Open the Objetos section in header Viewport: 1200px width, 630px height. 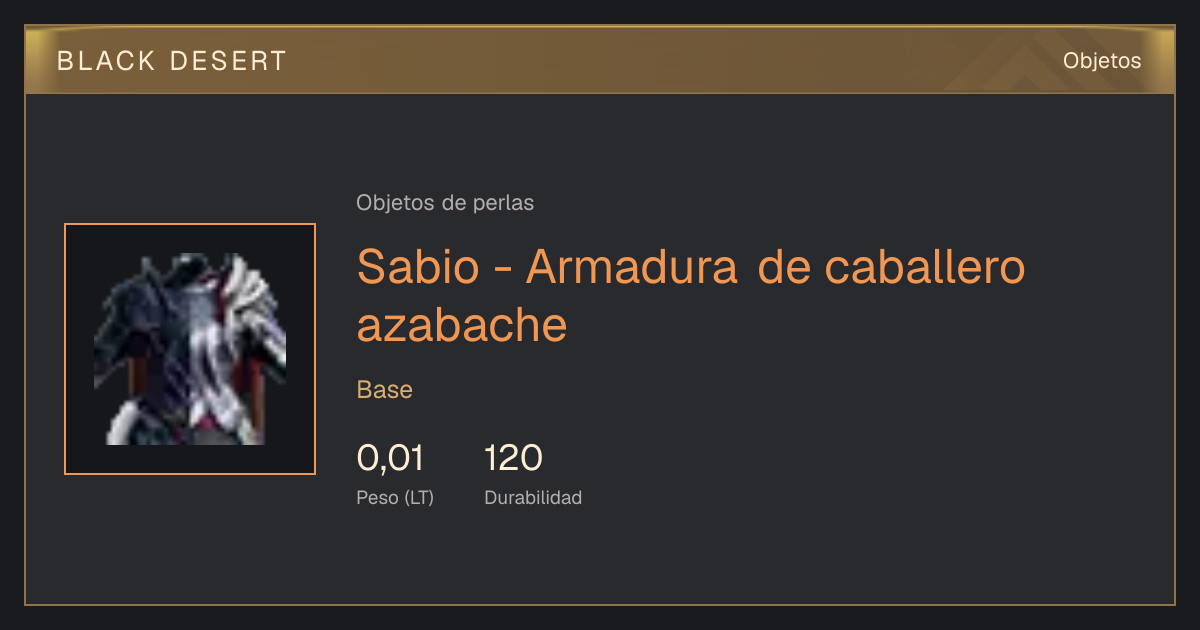[x=1102, y=61]
